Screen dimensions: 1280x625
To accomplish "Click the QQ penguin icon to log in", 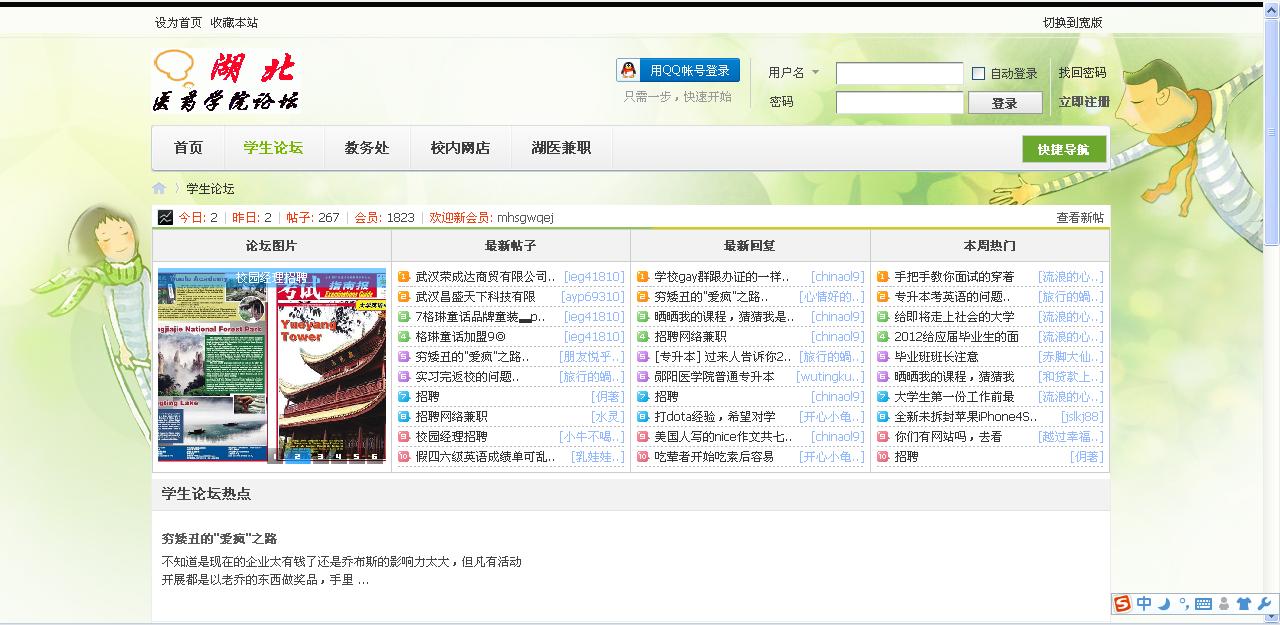I will tap(628, 70).
